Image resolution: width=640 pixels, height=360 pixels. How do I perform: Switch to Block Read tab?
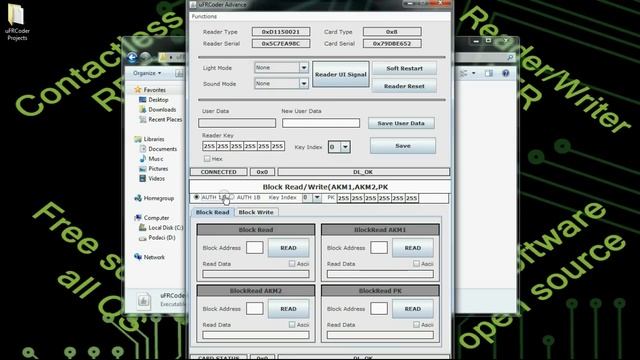click(x=213, y=212)
